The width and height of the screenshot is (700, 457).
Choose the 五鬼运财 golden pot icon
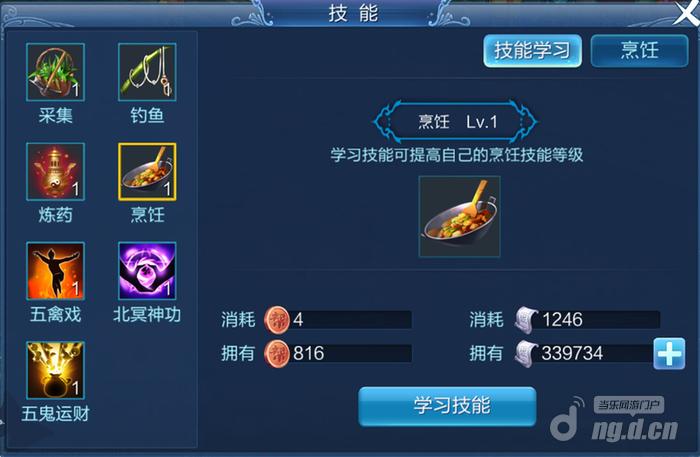(55, 370)
